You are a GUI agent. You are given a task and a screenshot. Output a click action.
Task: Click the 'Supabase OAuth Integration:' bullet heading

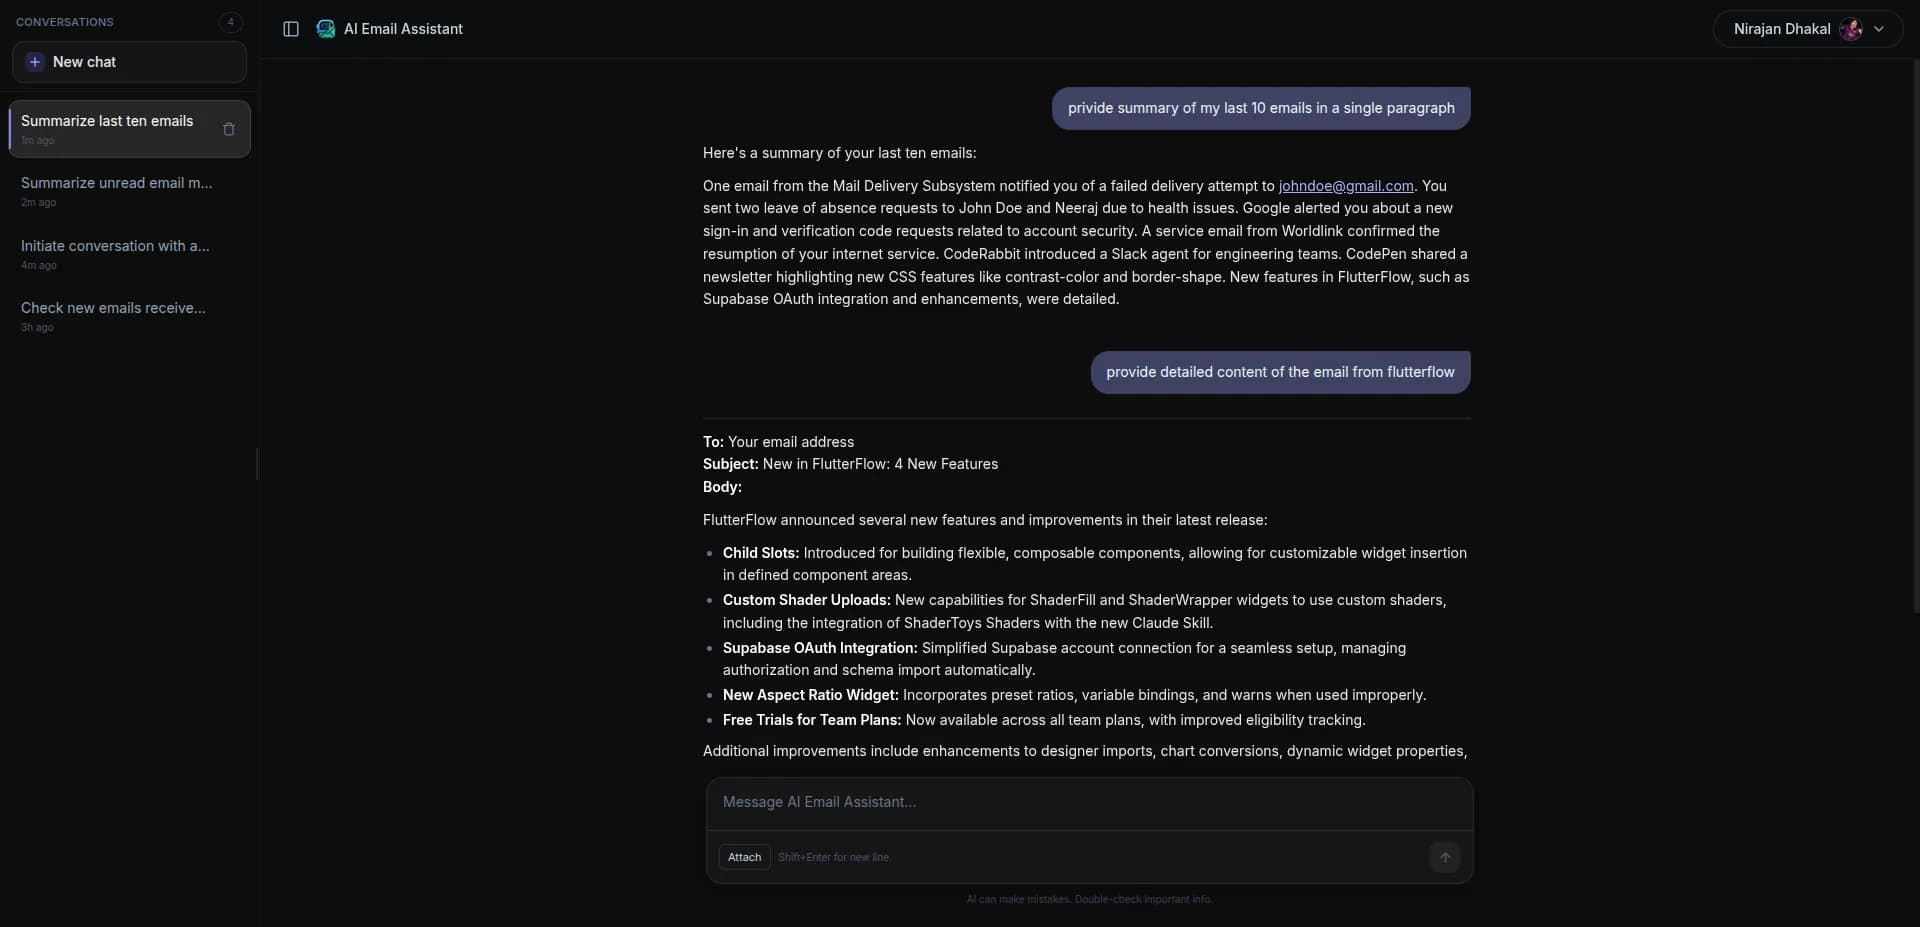click(820, 648)
